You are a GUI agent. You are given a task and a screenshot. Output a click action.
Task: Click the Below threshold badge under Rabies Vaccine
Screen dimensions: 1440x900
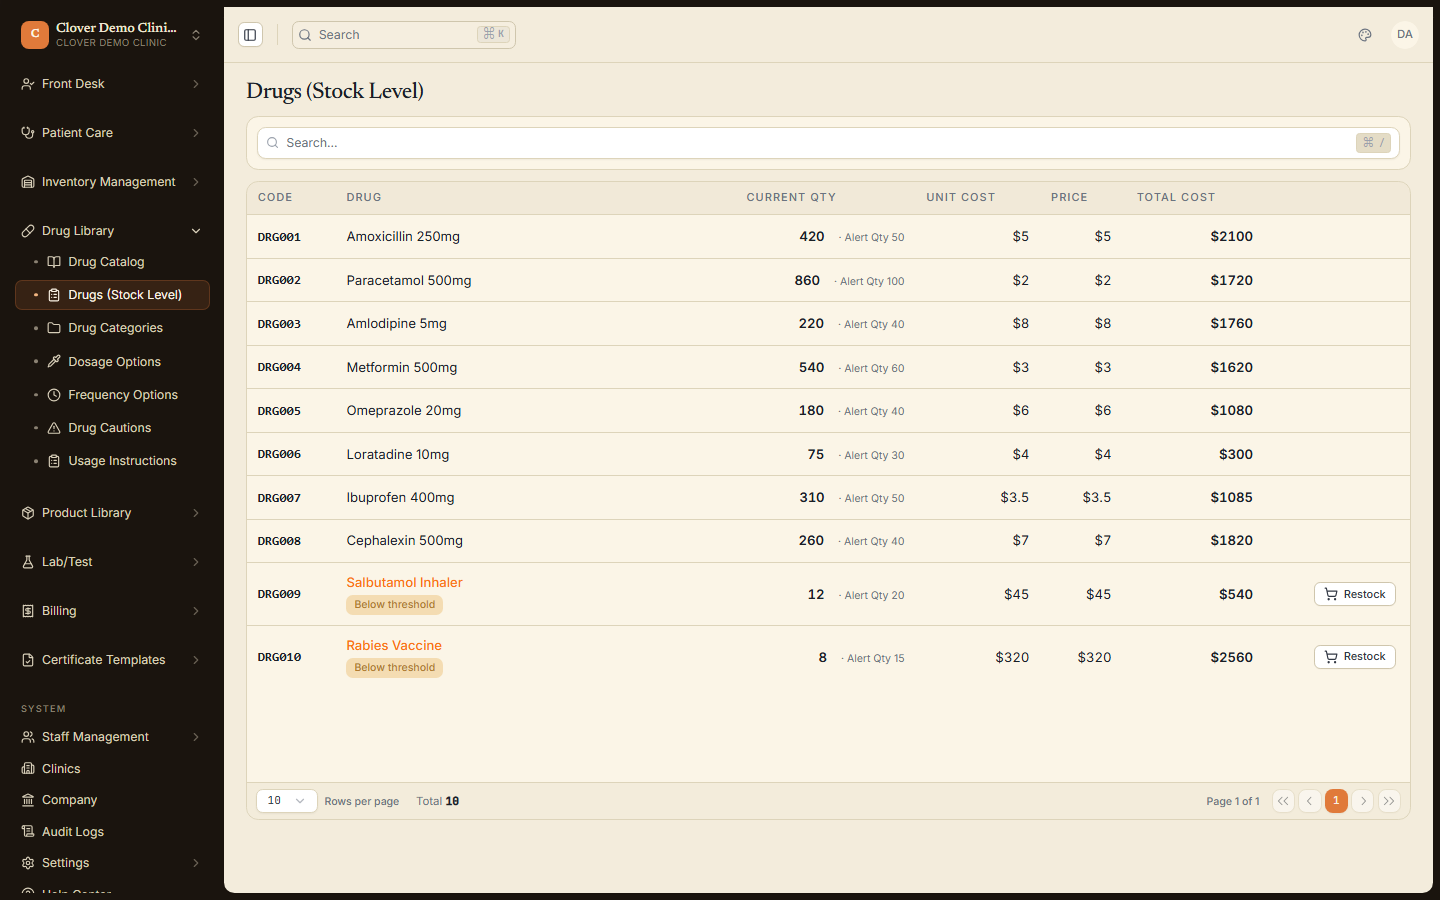[394, 668]
